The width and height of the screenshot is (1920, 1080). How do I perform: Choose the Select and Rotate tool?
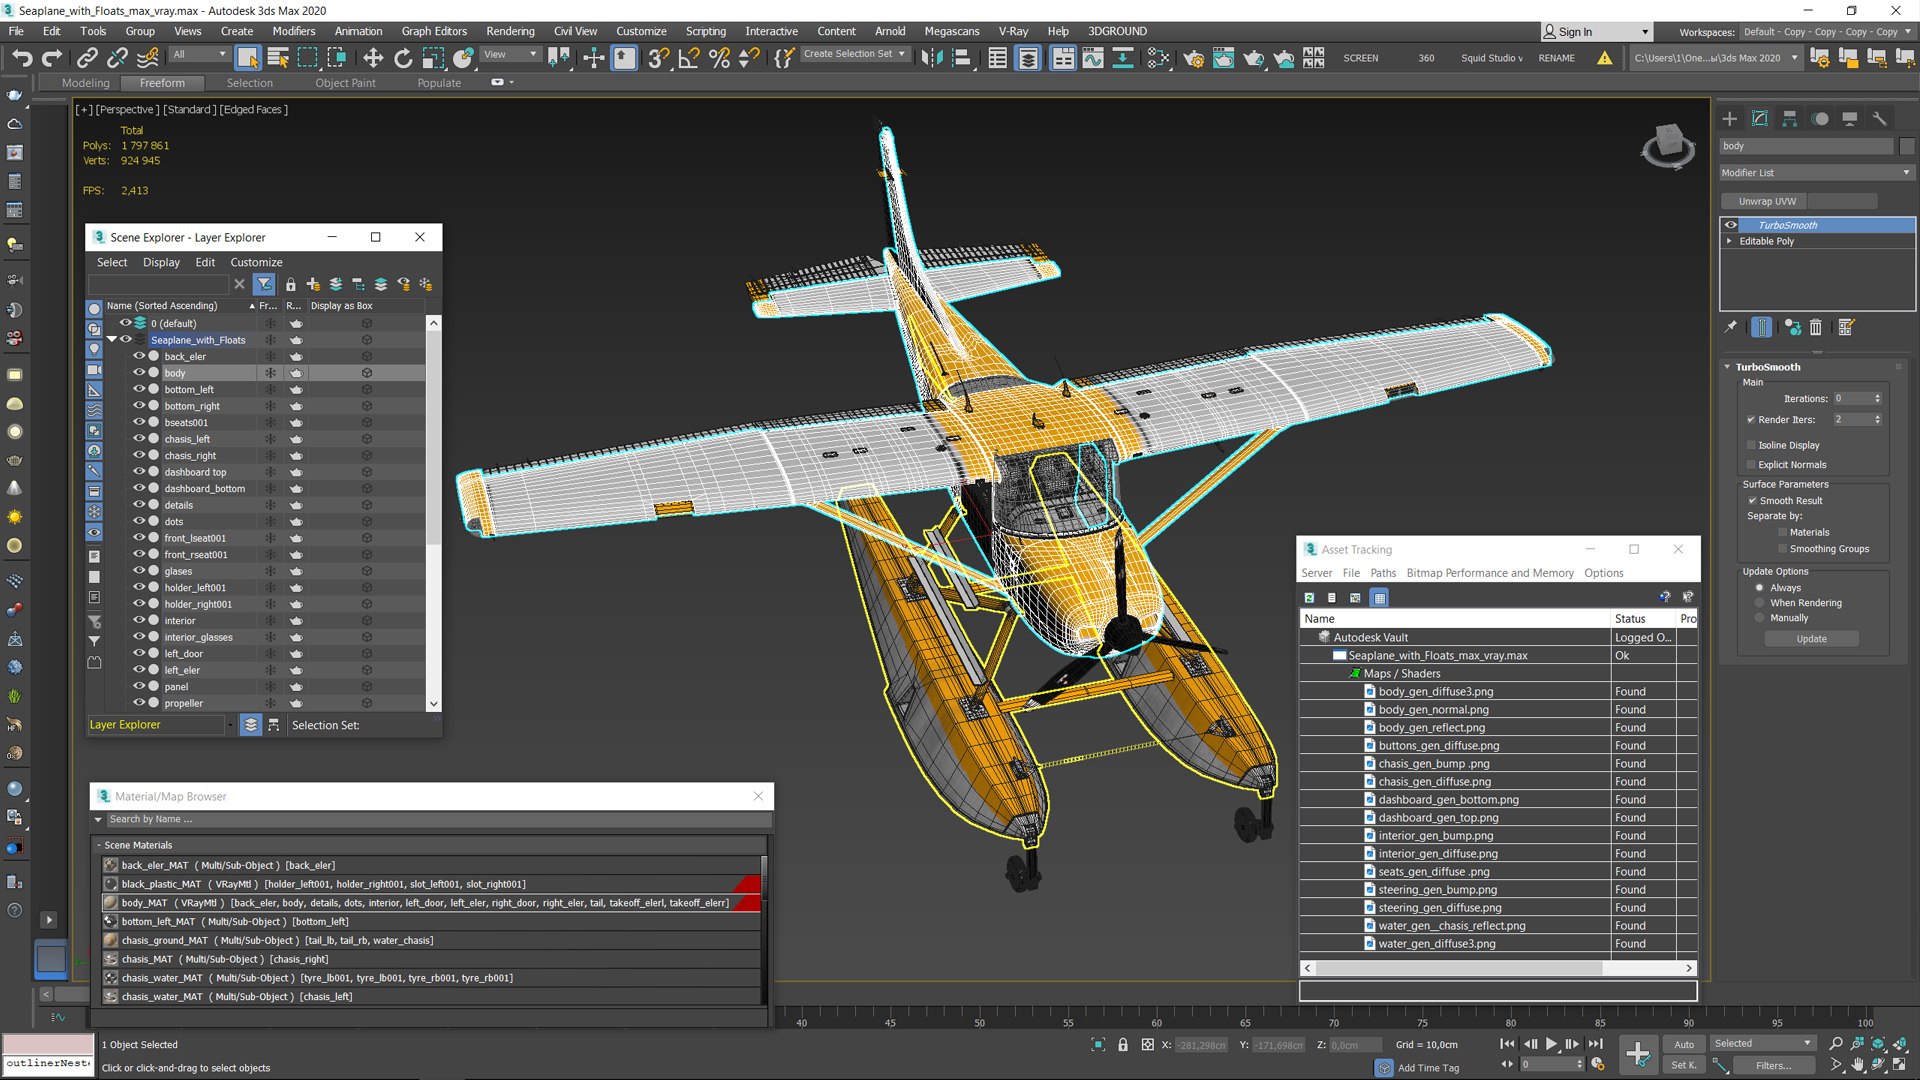coord(403,58)
